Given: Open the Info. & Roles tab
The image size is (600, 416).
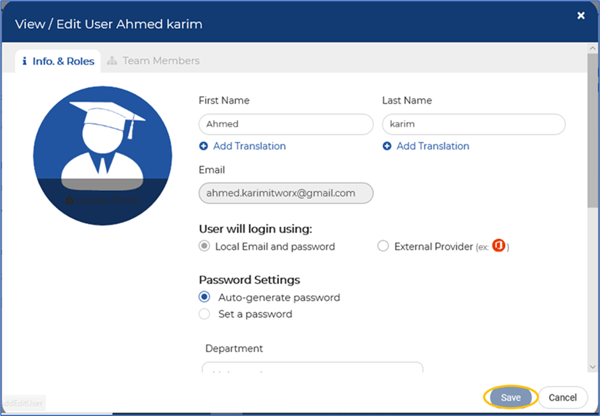Looking at the screenshot, I should (58, 61).
